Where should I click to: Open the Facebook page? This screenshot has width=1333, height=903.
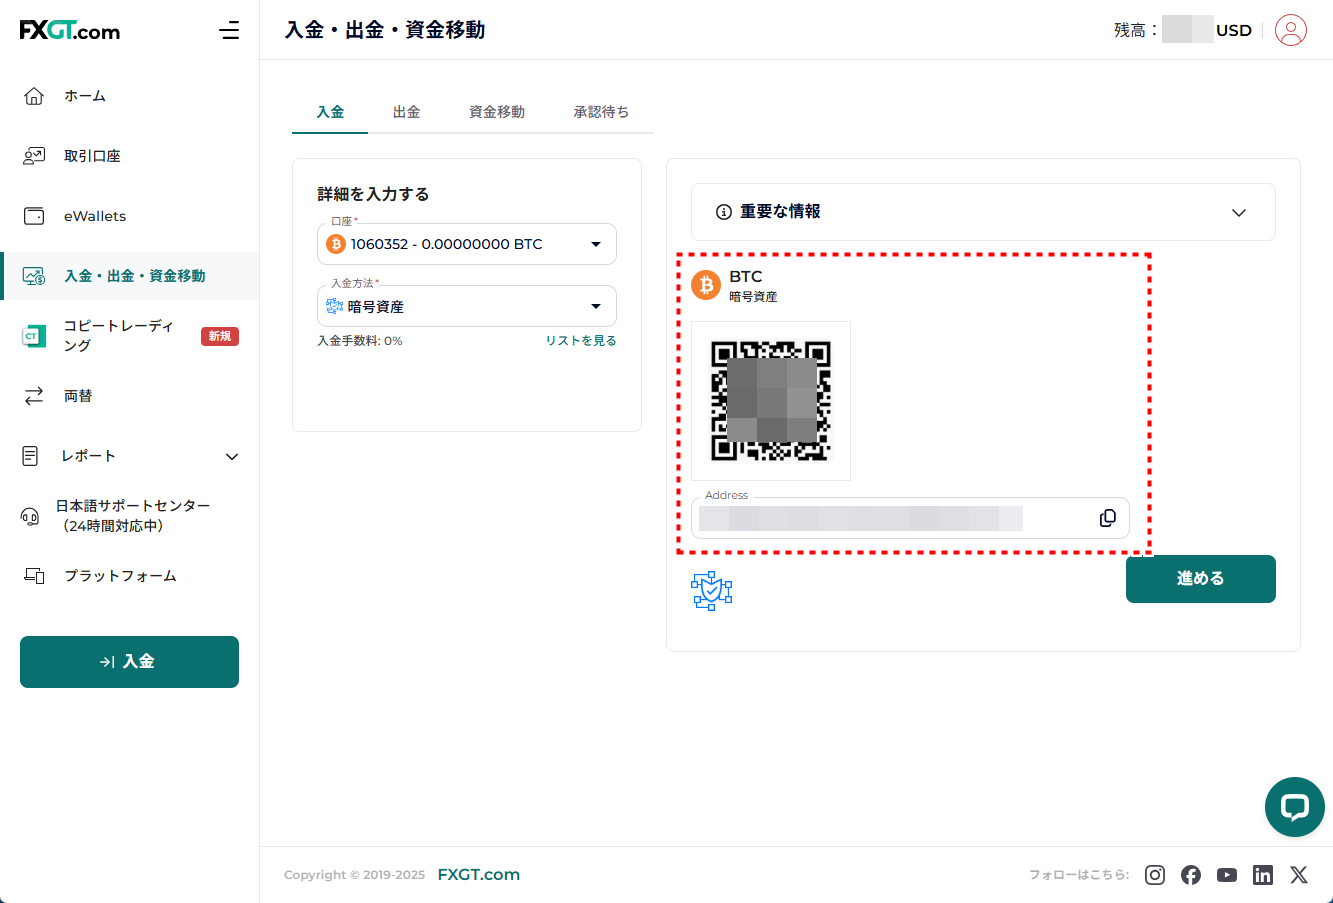[1191, 875]
